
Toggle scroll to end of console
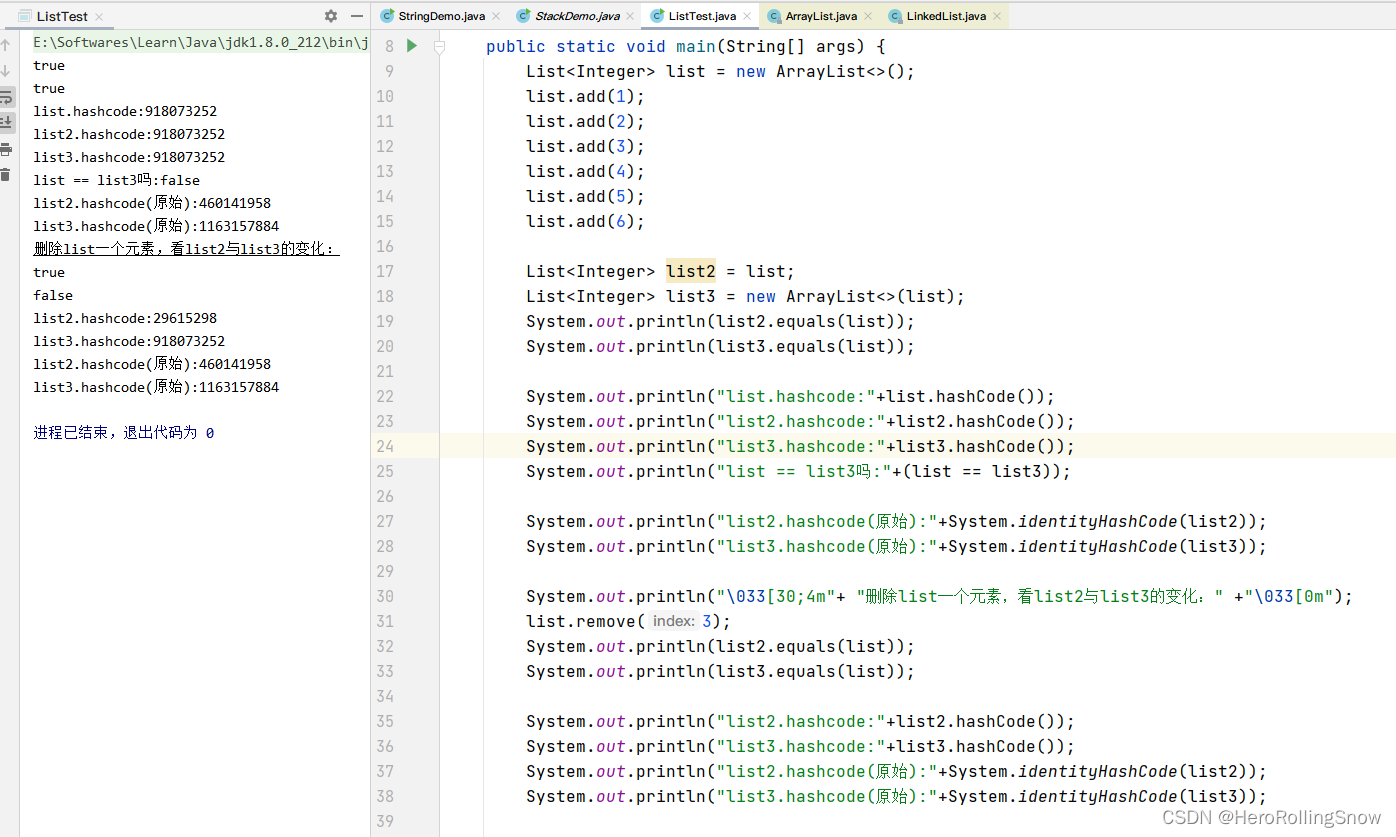(x=6, y=123)
